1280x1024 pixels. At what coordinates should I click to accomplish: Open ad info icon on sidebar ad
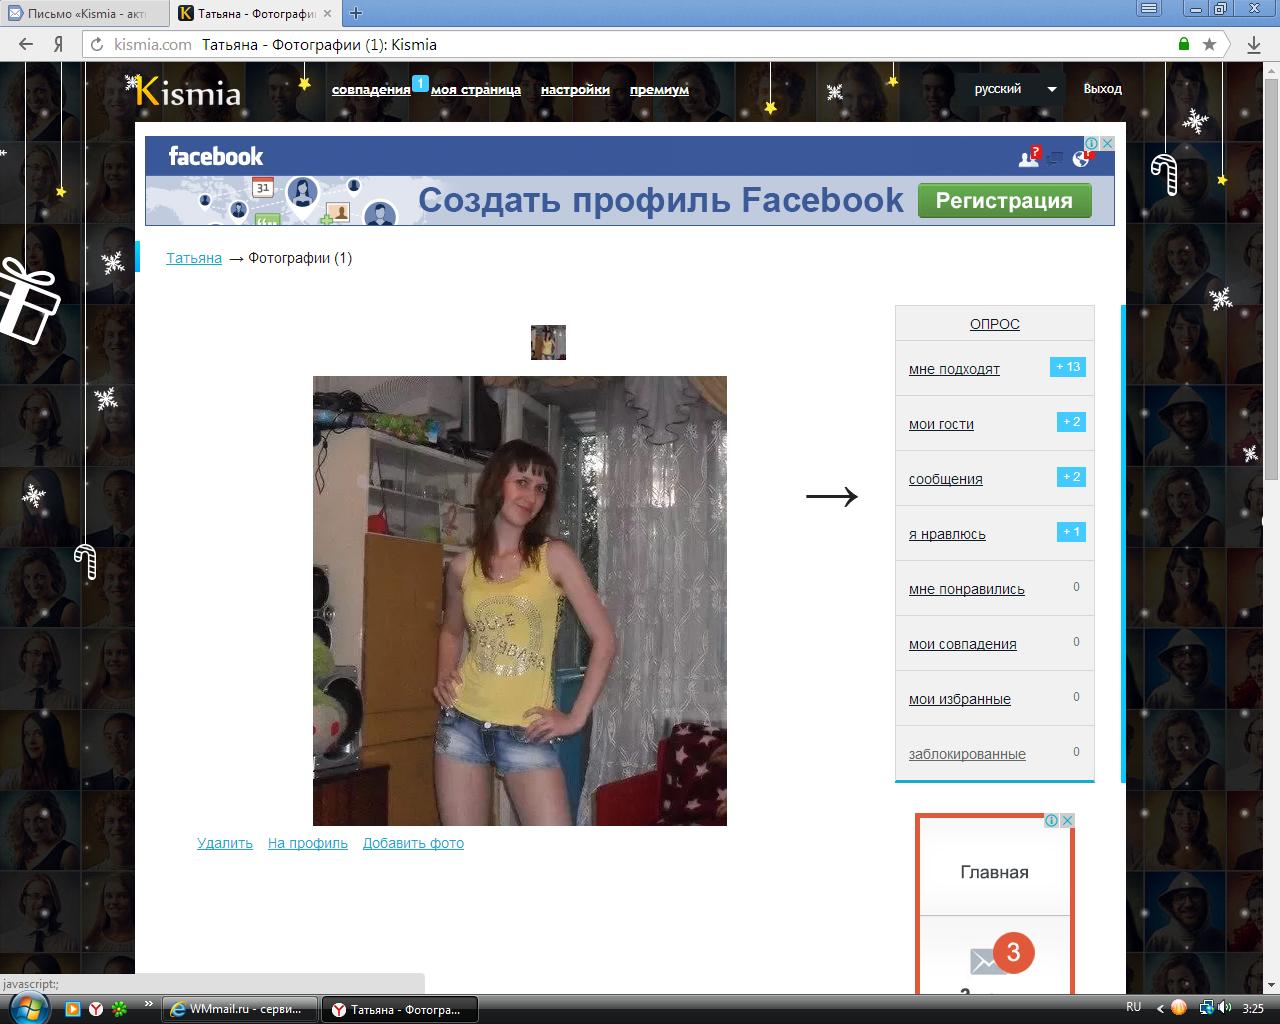click(x=1052, y=820)
